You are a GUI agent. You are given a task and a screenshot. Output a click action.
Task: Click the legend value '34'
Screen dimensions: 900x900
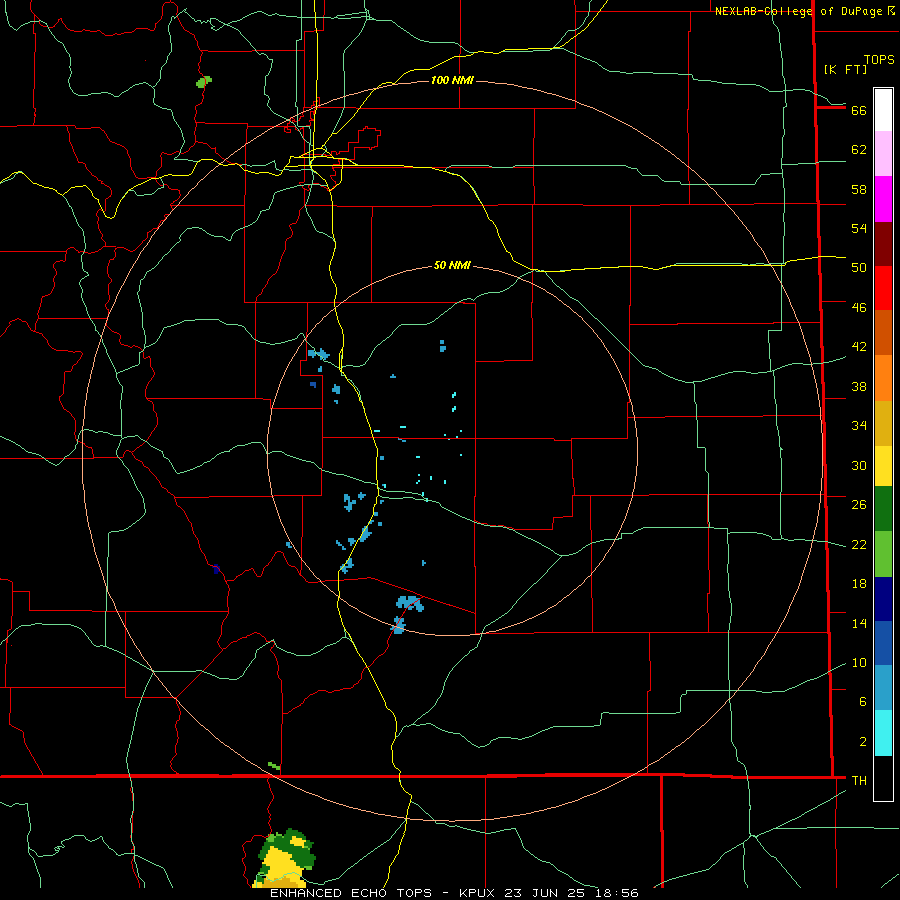859,425
